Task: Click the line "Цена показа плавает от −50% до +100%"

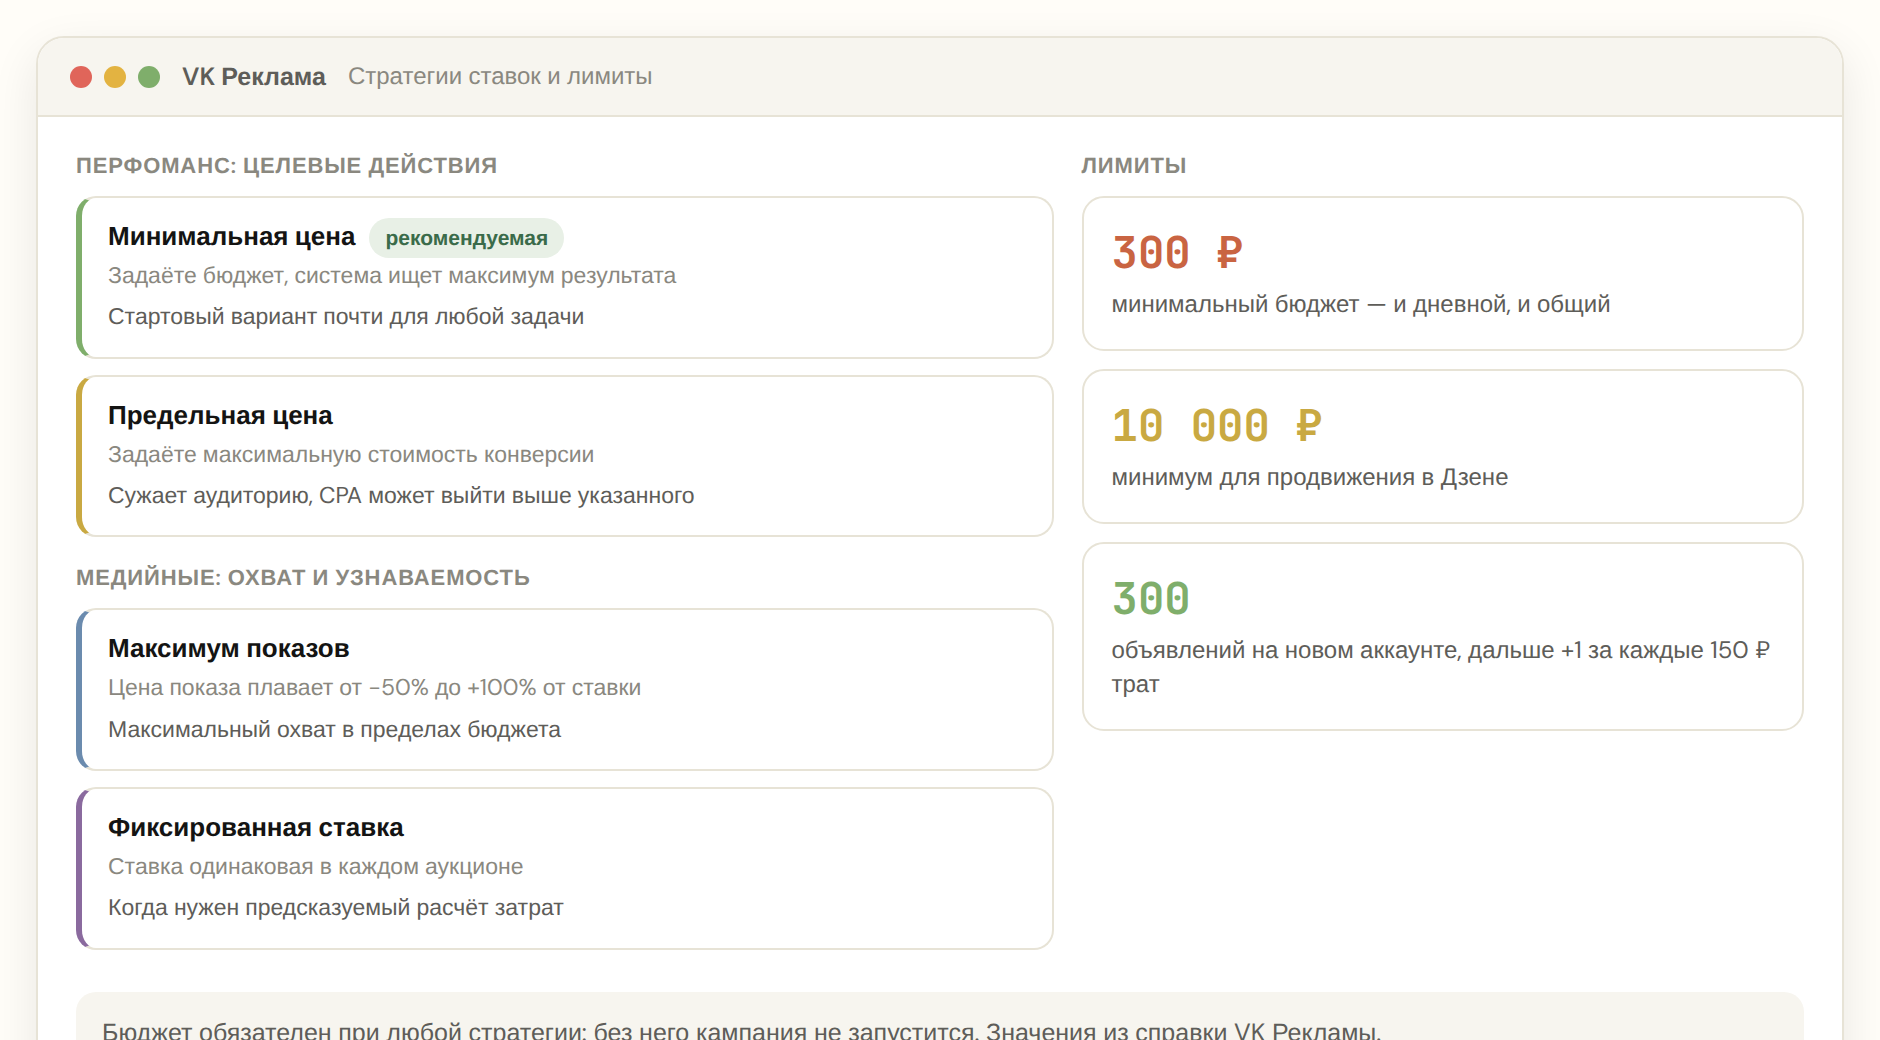Action: tap(321, 687)
